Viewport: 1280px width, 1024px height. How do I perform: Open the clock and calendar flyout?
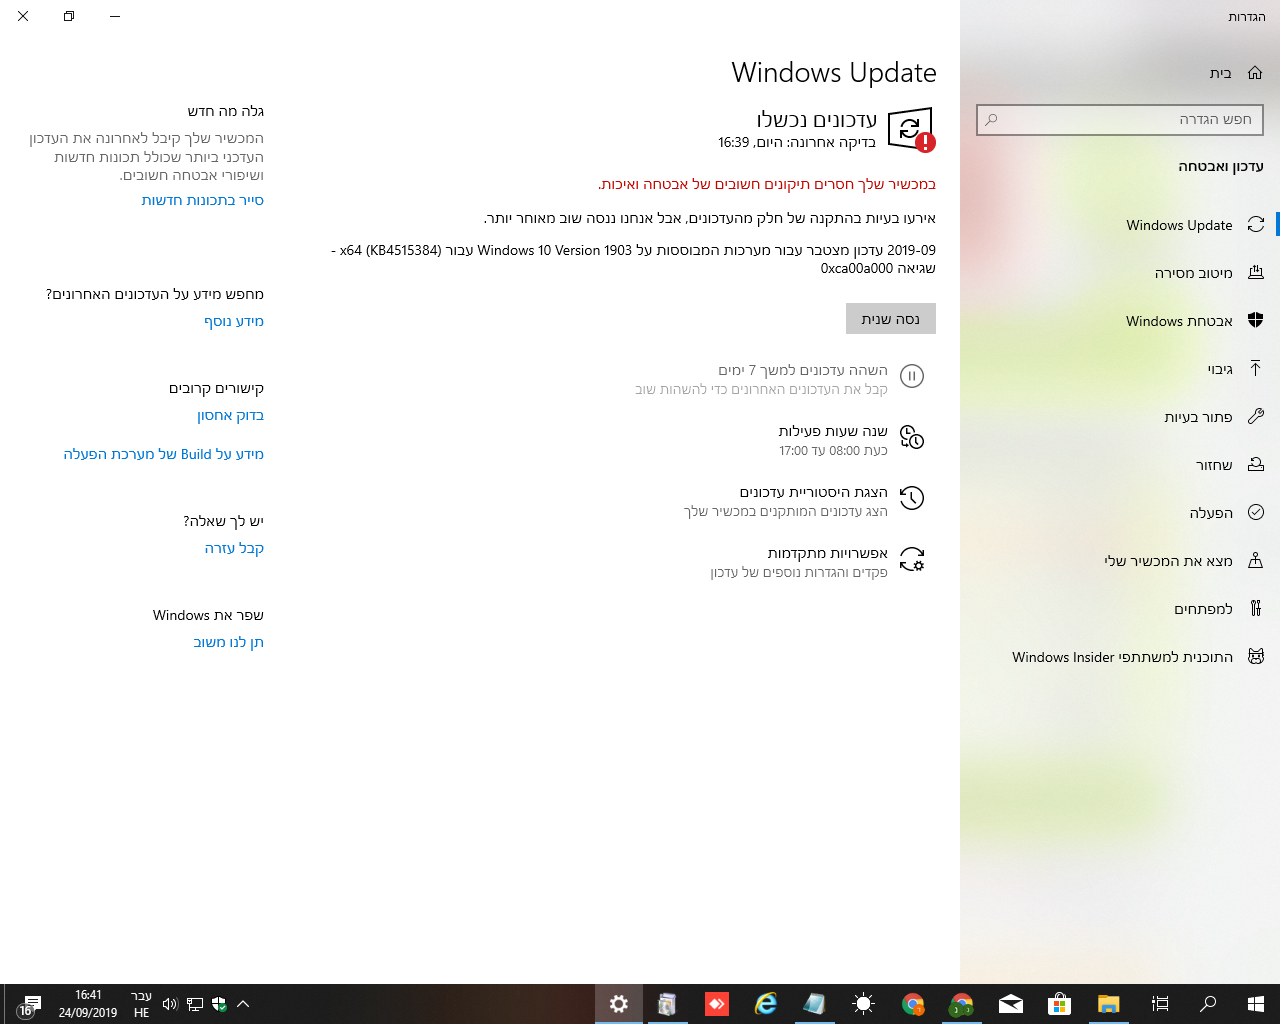pos(88,1004)
